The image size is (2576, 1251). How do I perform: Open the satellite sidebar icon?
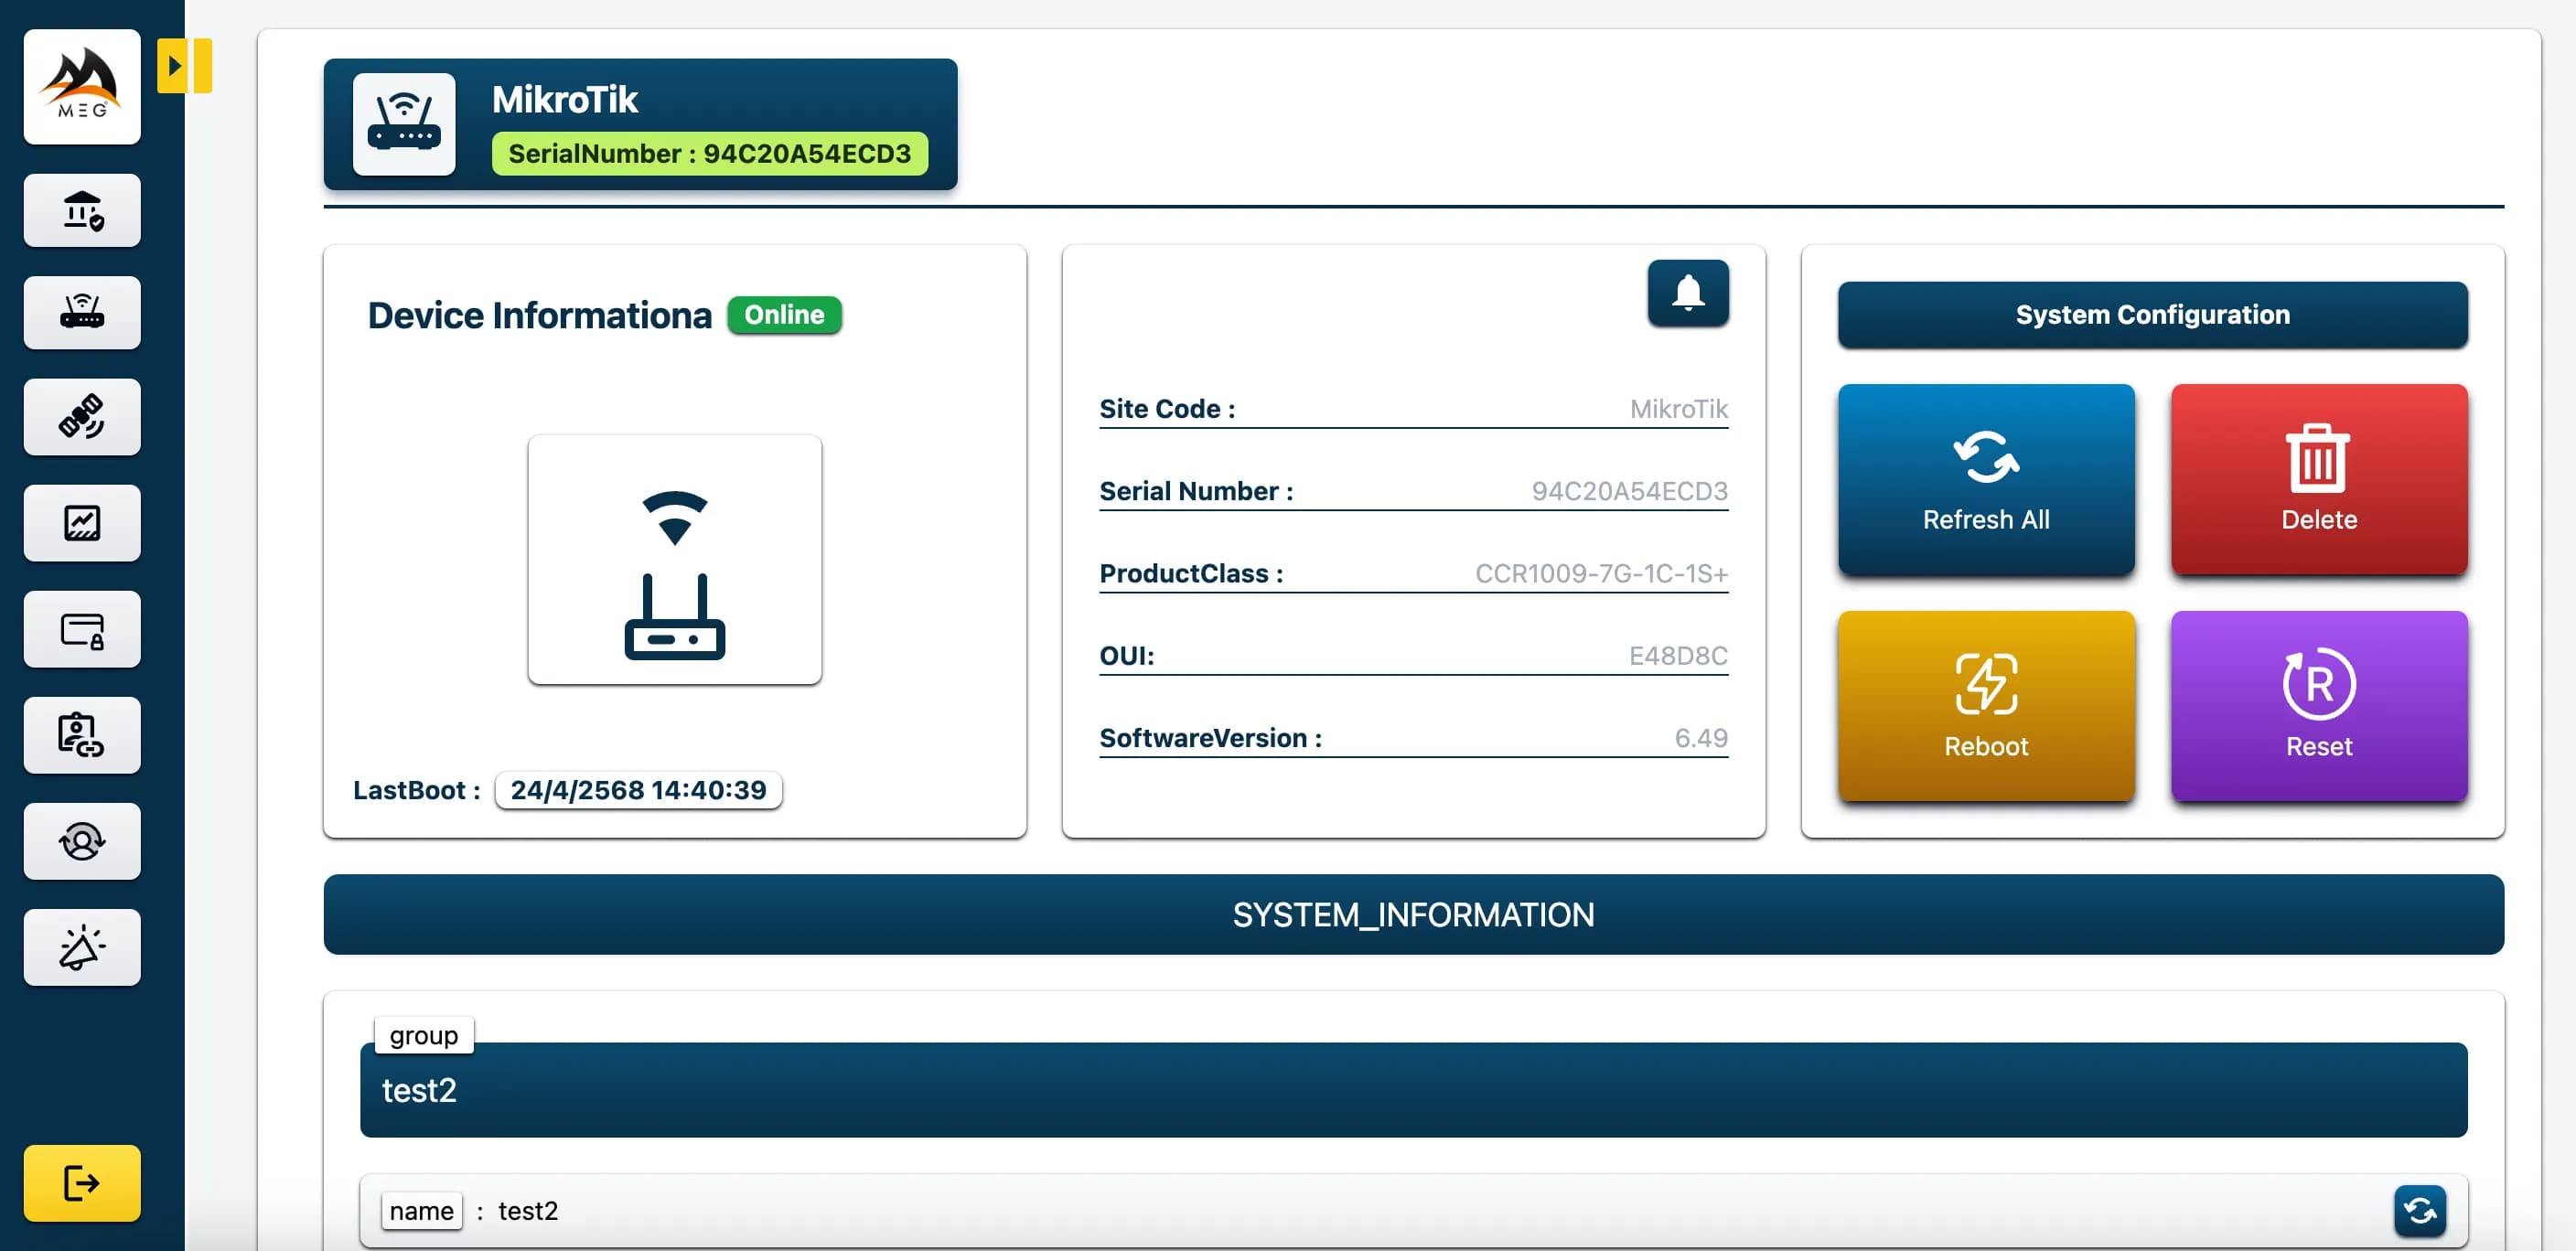(x=82, y=417)
